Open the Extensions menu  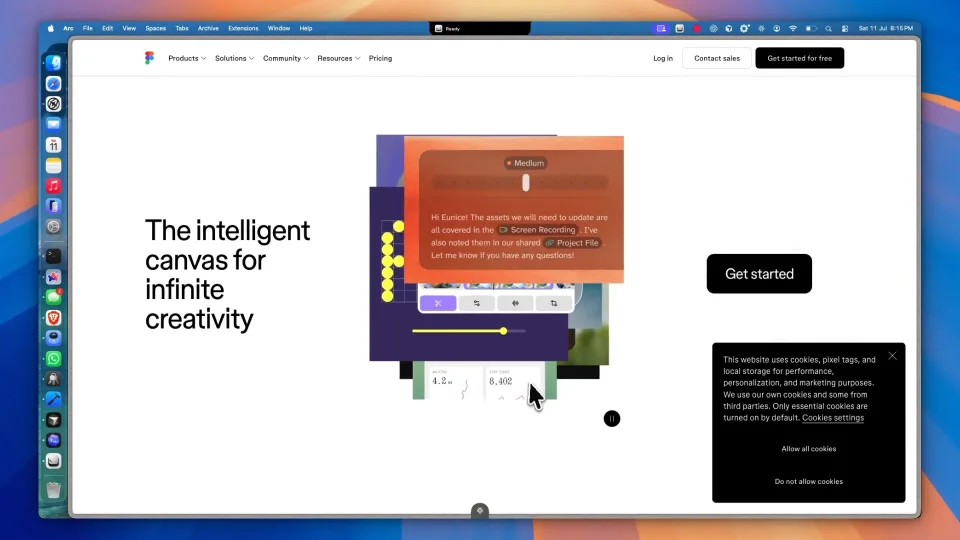(243, 28)
